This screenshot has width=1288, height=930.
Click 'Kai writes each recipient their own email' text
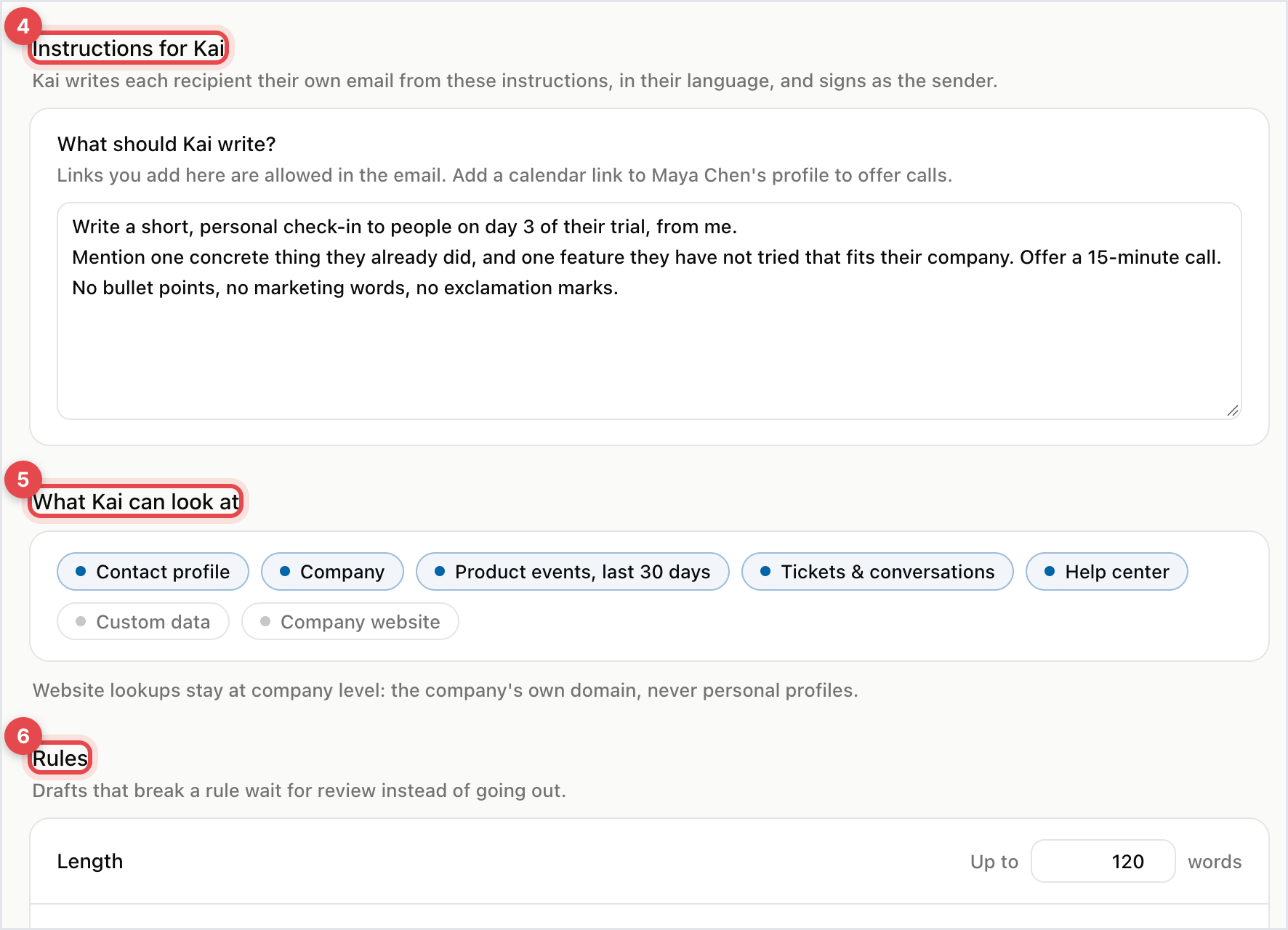pyautogui.click(x=514, y=80)
